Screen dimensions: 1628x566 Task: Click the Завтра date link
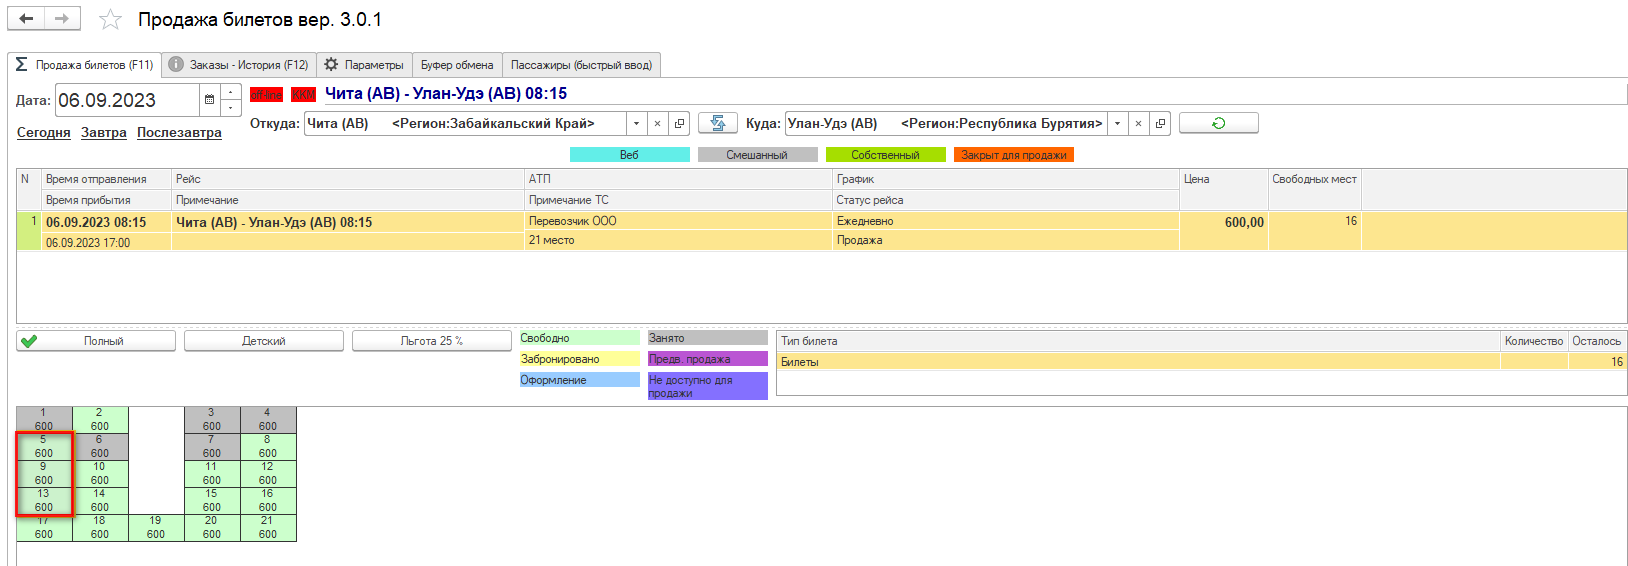(104, 133)
